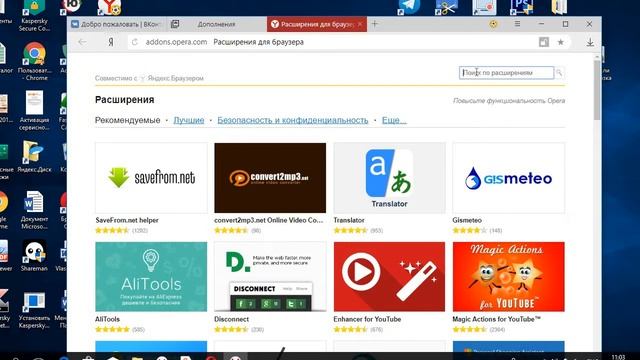
Task: Open the Snipping Tool scissors desktop icon
Action: click(447, 7)
